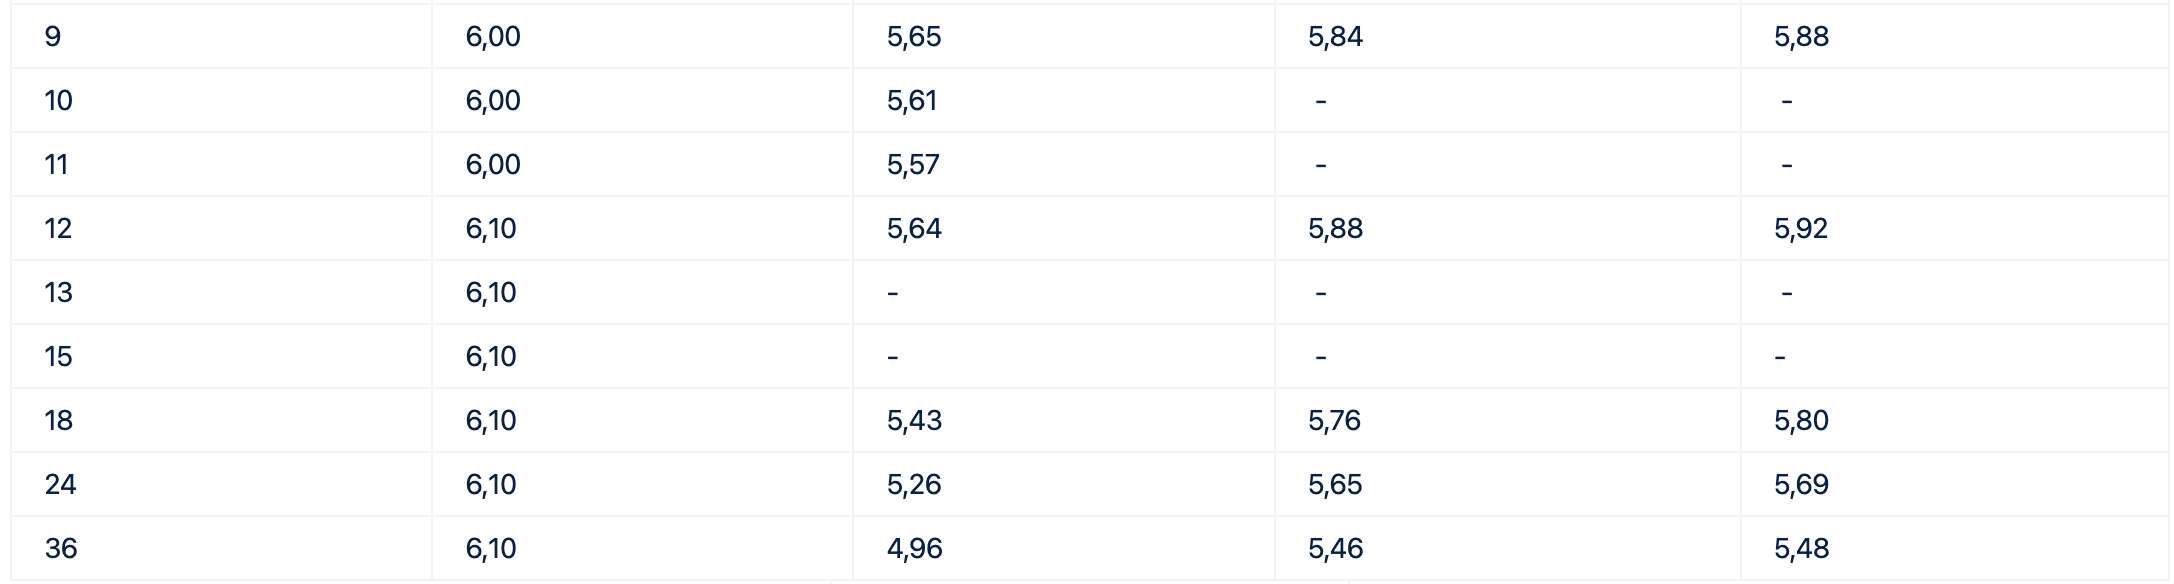The image size is (2174, 584).
Task: Click the 5,84 cell in row 9
Action: pyautogui.click(x=1335, y=37)
